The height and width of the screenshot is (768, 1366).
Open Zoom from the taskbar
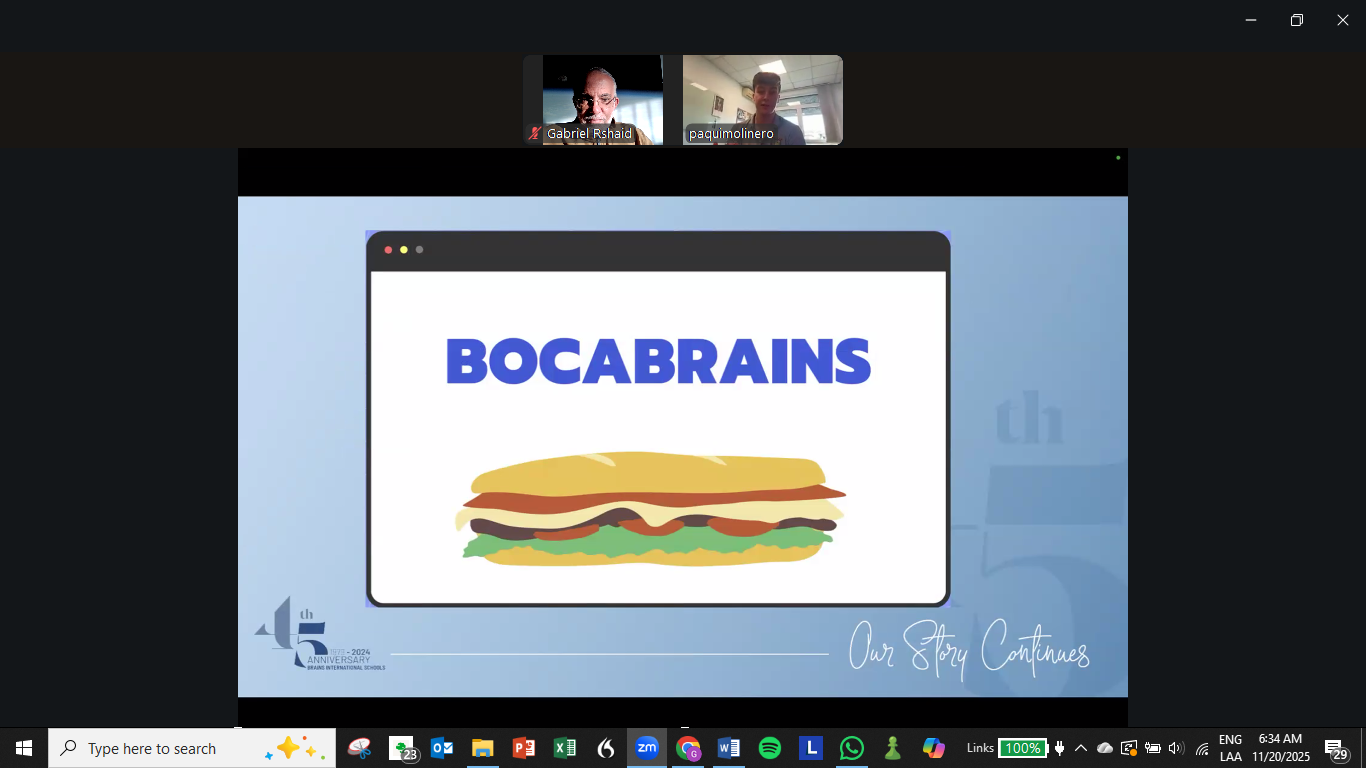point(647,748)
